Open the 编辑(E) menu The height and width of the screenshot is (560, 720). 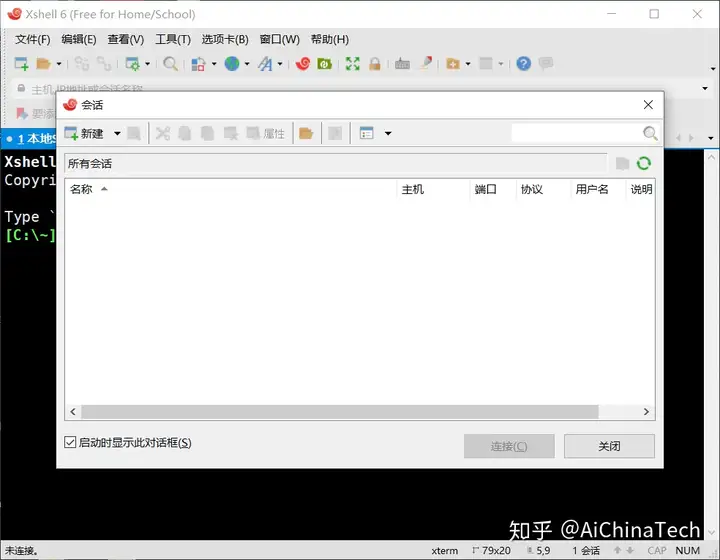pos(79,39)
